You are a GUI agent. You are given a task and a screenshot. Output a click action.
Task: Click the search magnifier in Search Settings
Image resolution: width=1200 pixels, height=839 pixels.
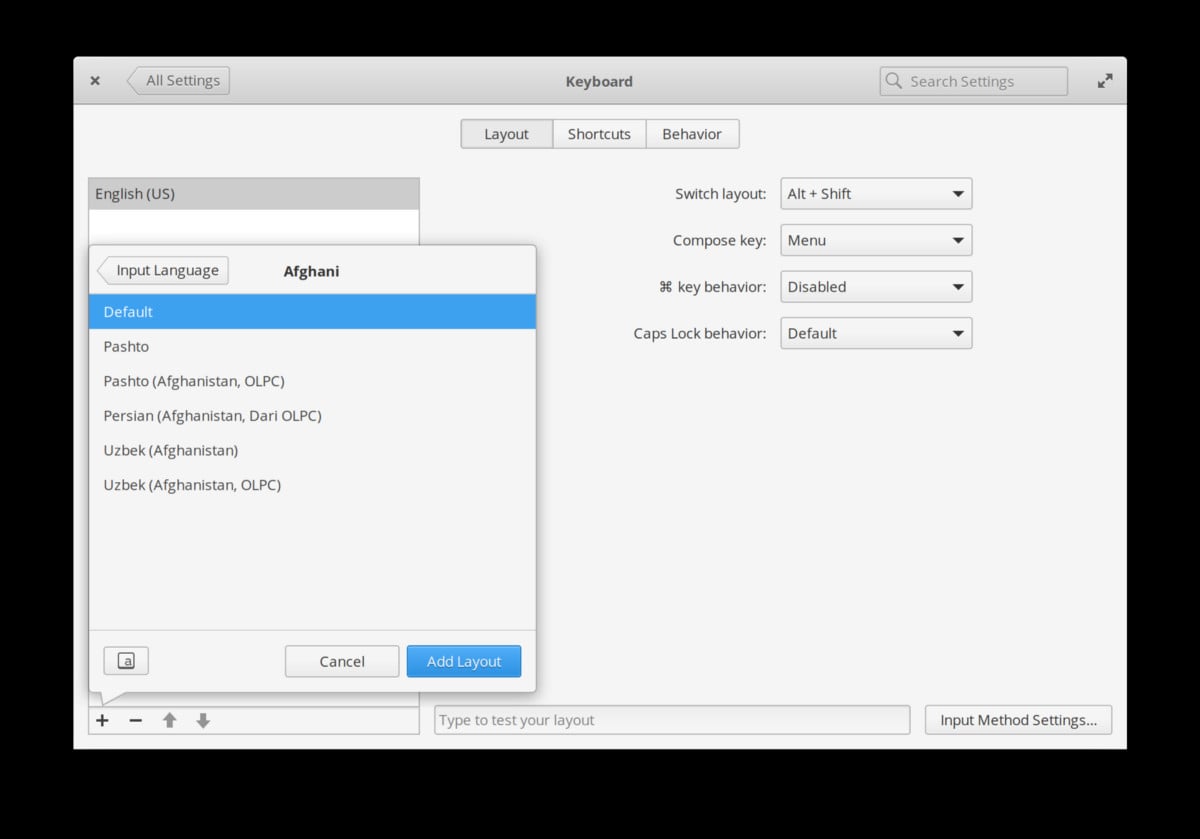click(x=893, y=81)
